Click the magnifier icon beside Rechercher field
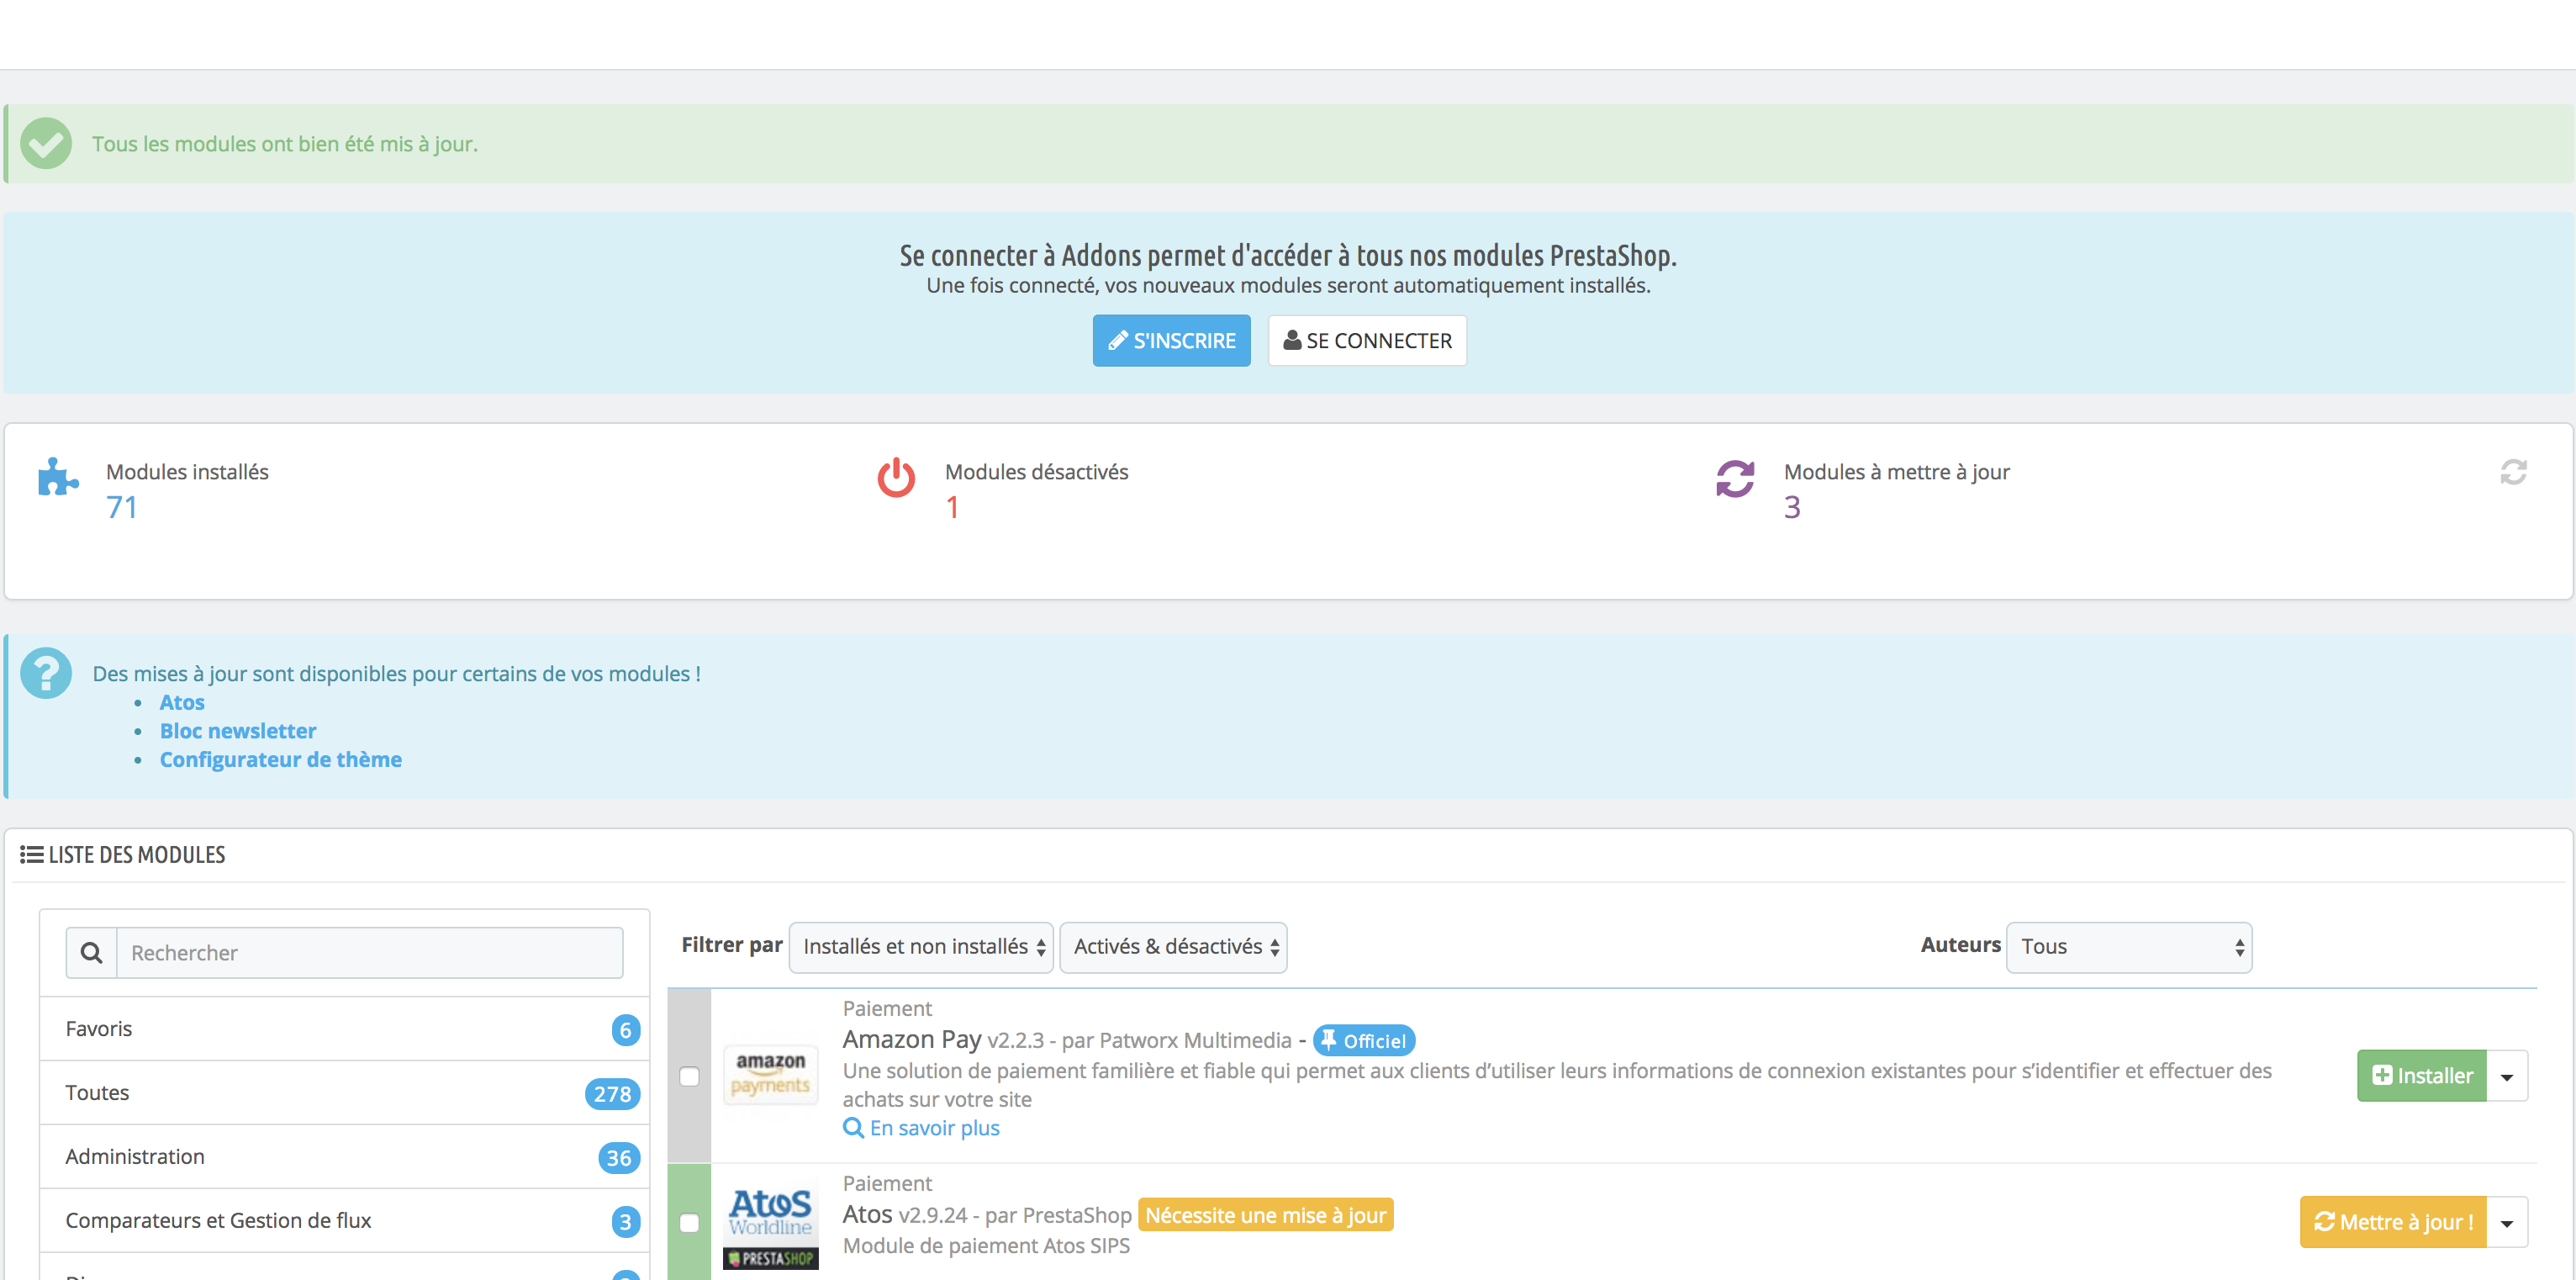Image resolution: width=2576 pixels, height=1280 pixels. coord(91,953)
